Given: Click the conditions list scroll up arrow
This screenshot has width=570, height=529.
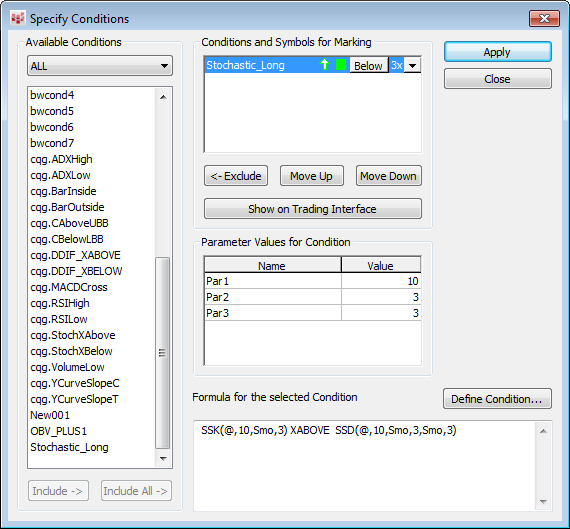Looking at the screenshot, I should click(163, 97).
